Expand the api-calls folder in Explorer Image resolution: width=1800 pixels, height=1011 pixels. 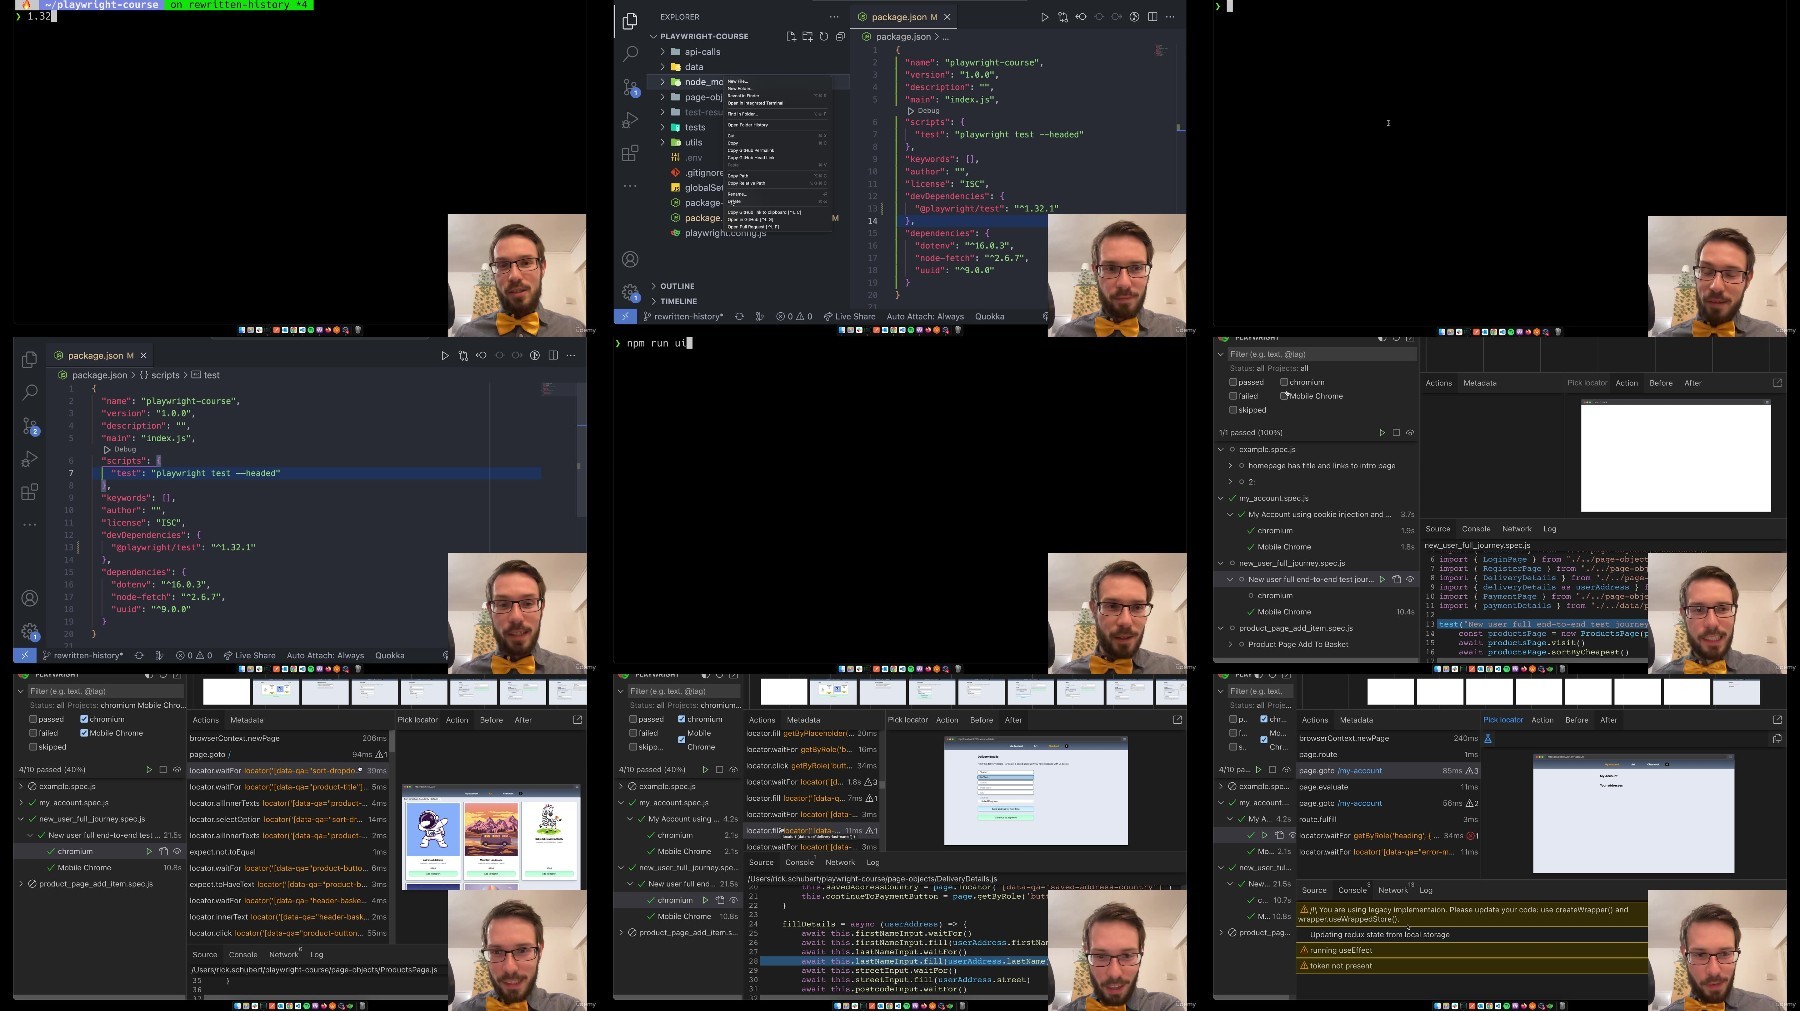pos(662,52)
